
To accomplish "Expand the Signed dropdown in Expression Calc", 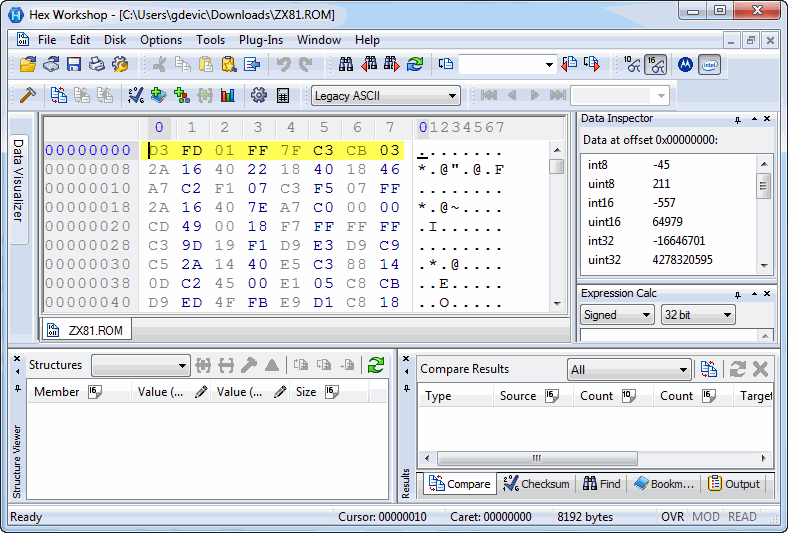I will 617,315.
